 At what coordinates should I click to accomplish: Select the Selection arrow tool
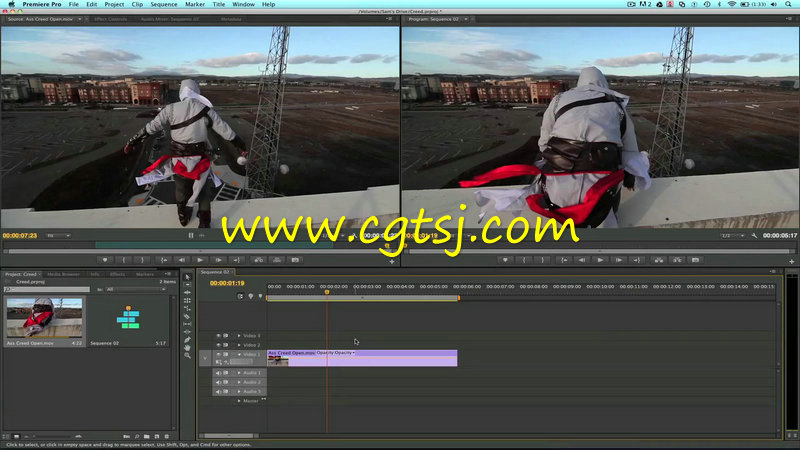pyautogui.click(x=187, y=277)
